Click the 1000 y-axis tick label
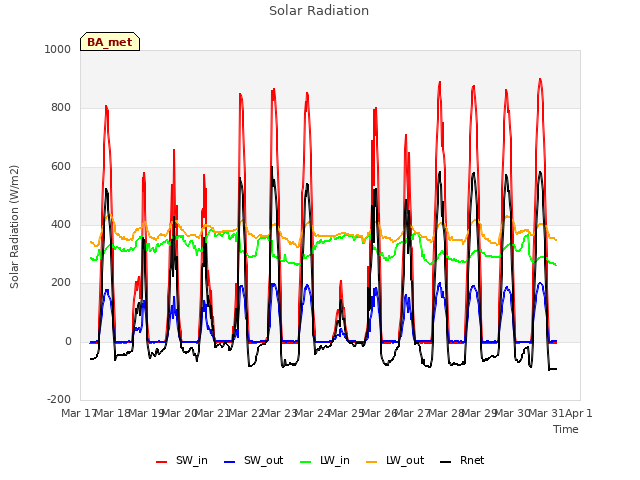The height and width of the screenshot is (480, 640). pos(58,49)
